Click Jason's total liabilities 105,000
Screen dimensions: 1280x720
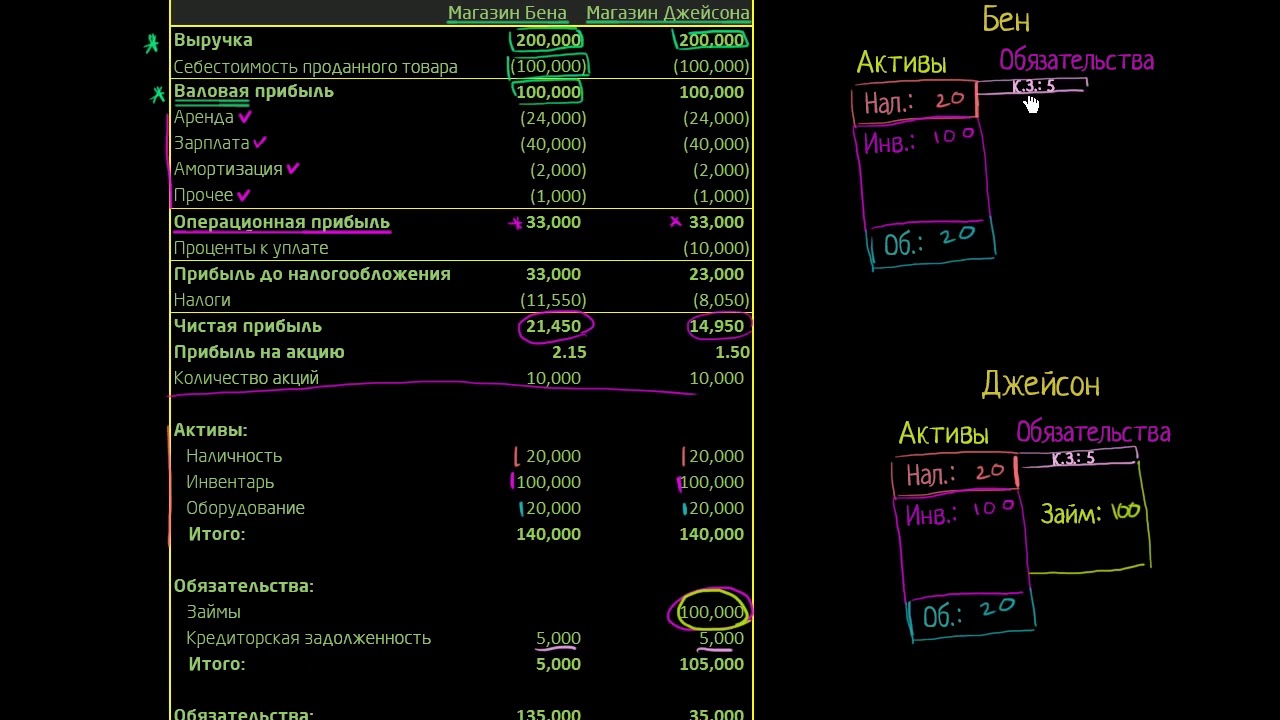coord(711,664)
